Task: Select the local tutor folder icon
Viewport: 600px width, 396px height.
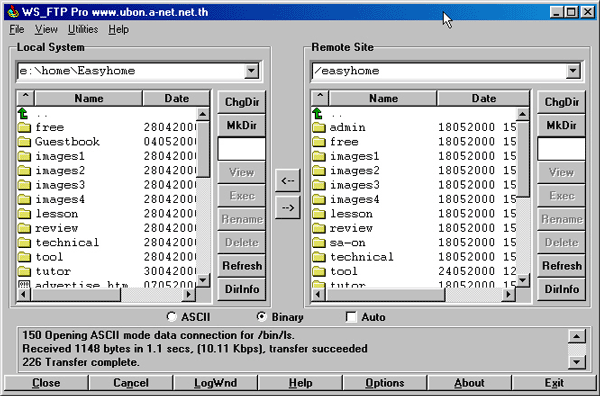Action: [x=24, y=272]
